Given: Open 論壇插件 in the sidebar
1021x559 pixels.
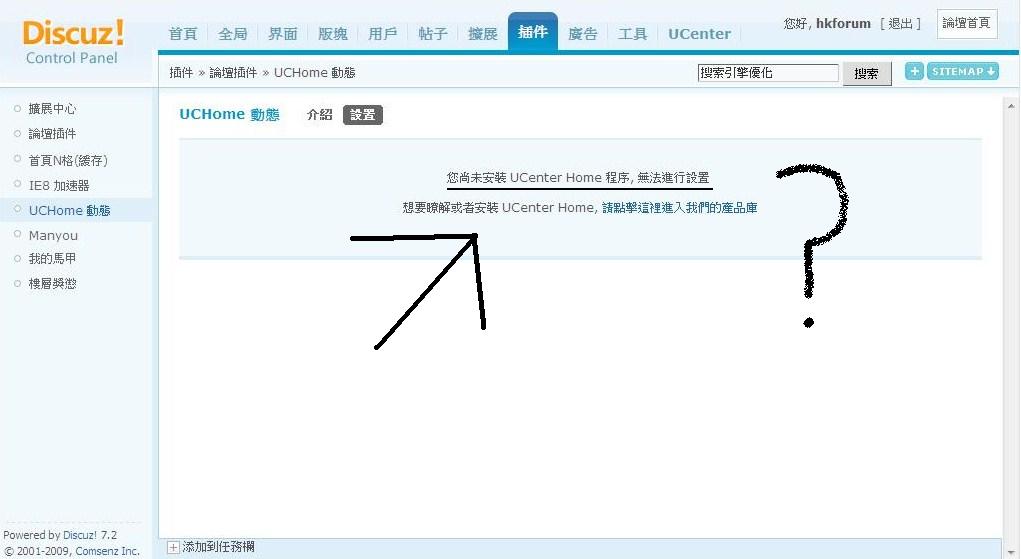Looking at the screenshot, I should click(52, 134).
